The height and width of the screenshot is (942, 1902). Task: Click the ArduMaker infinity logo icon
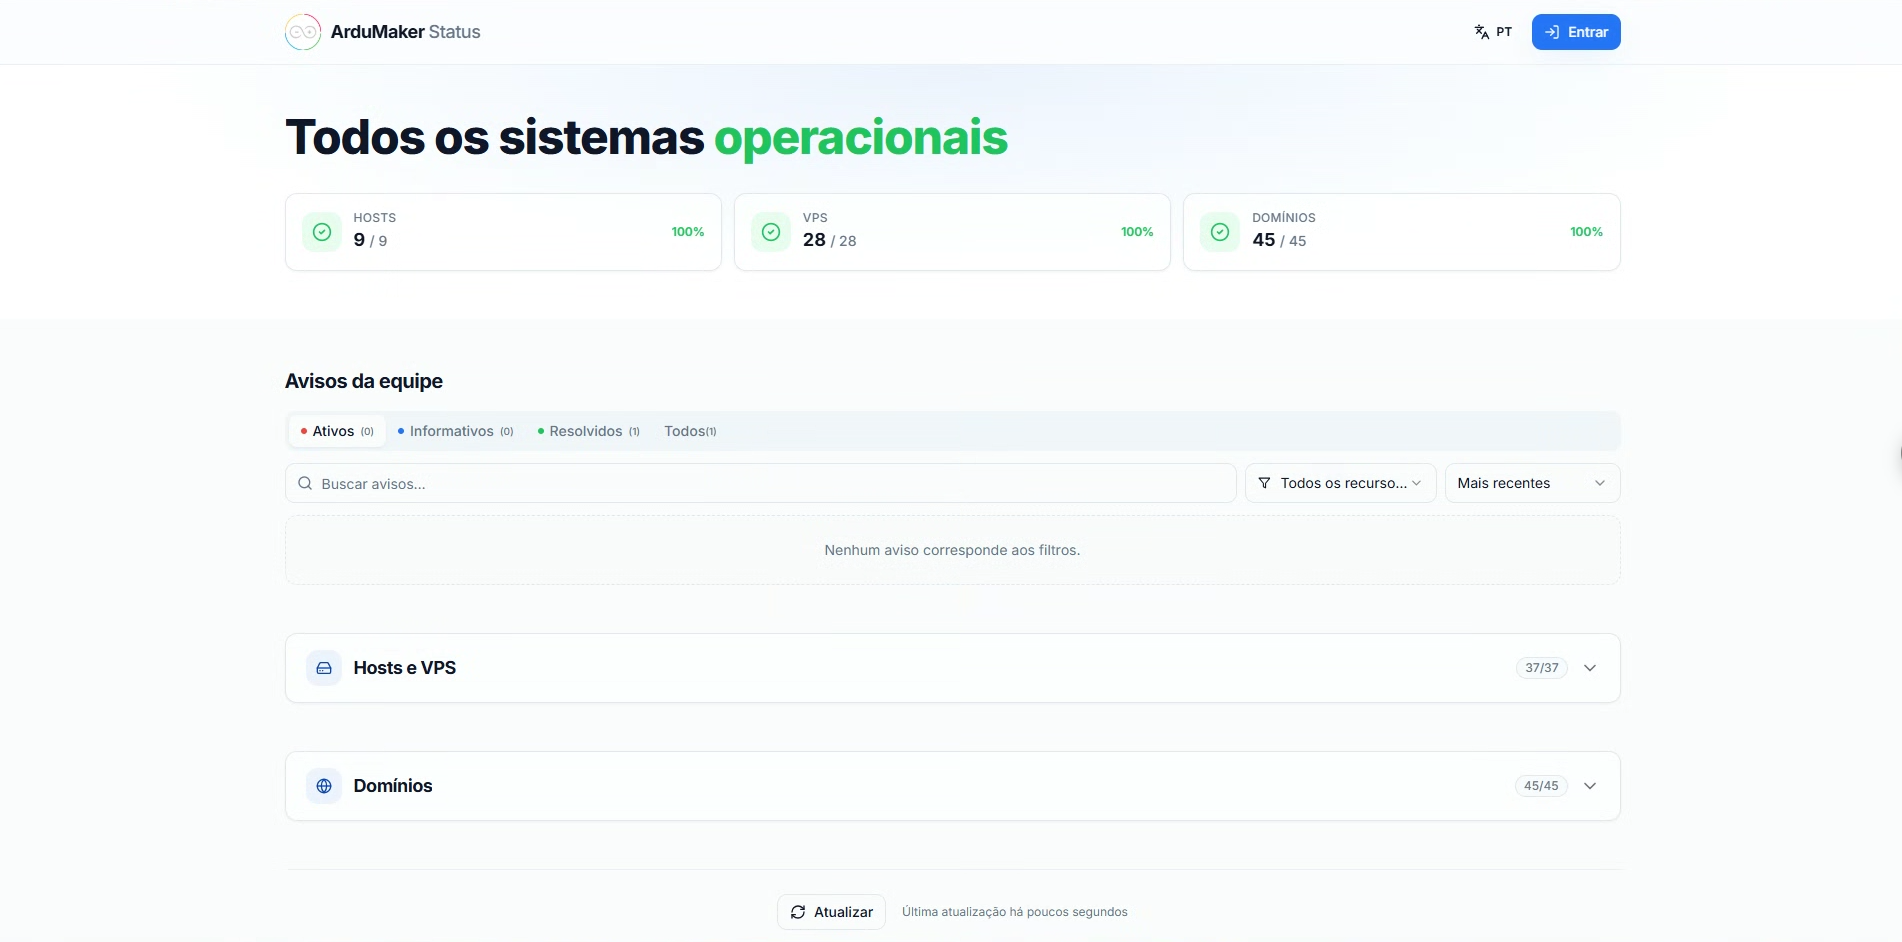pos(303,32)
